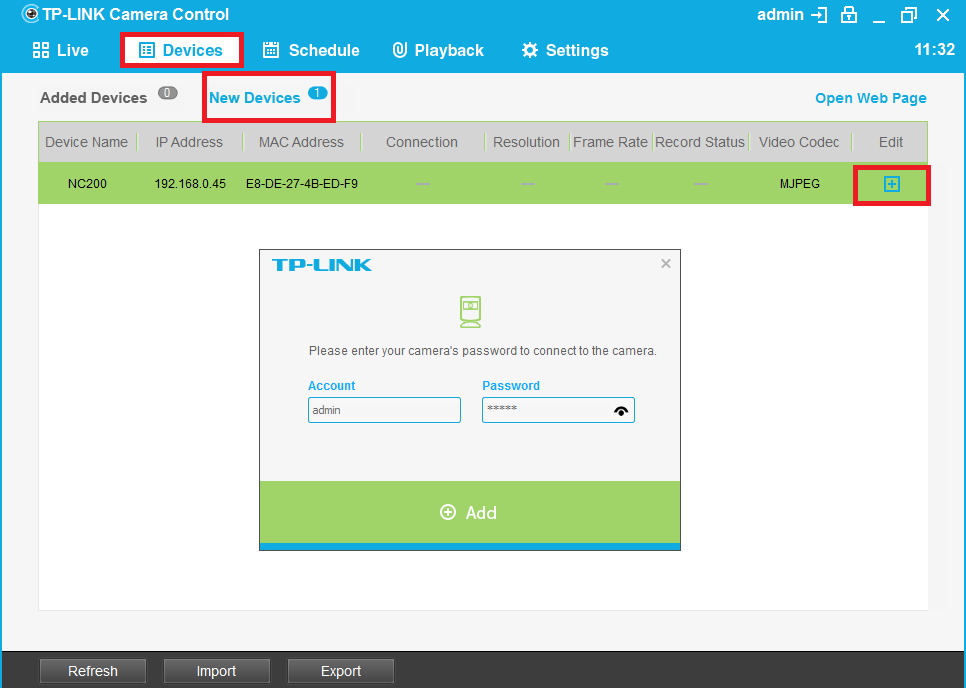Click the TP-LINK Camera Control app logo
The width and height of the screenshot is (966, 688).
30,14
